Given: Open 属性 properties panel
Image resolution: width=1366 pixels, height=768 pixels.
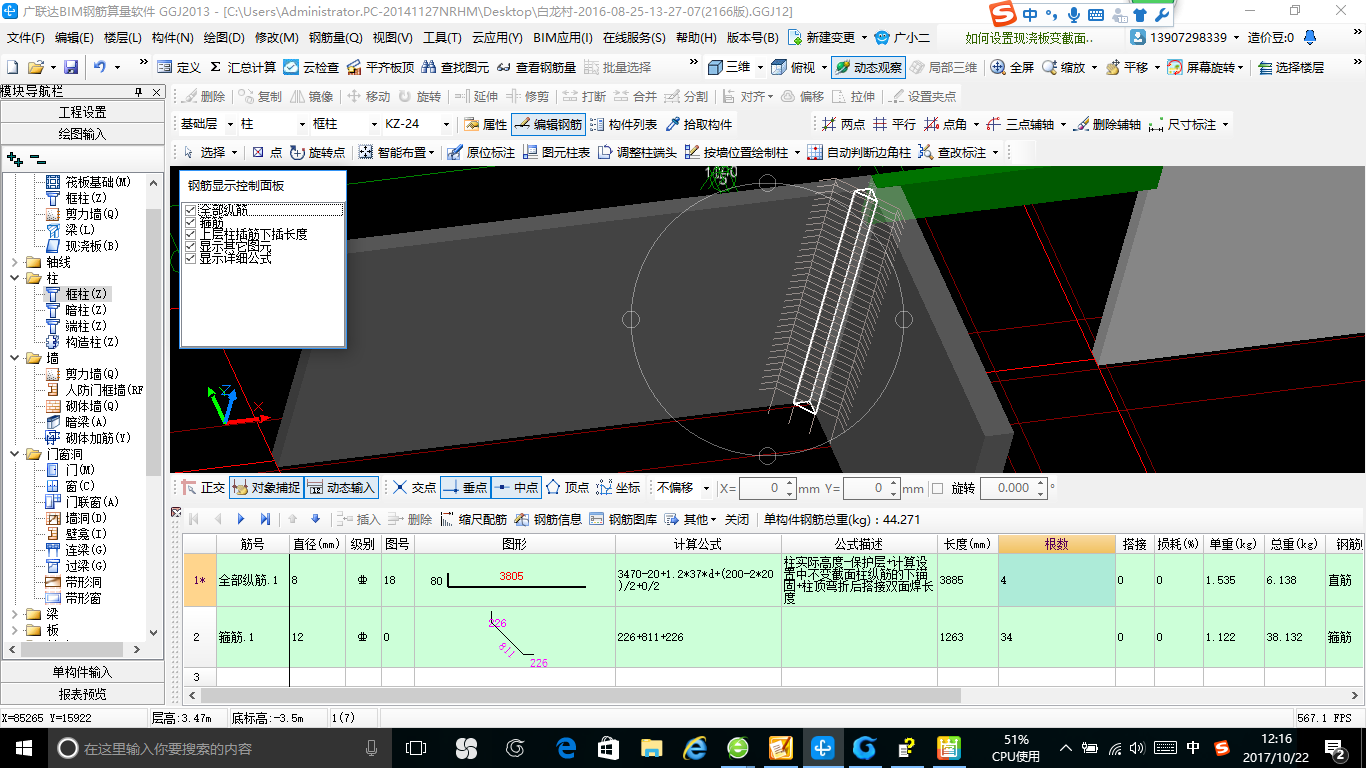Looking at the screenshot, I should click(486, 125).
